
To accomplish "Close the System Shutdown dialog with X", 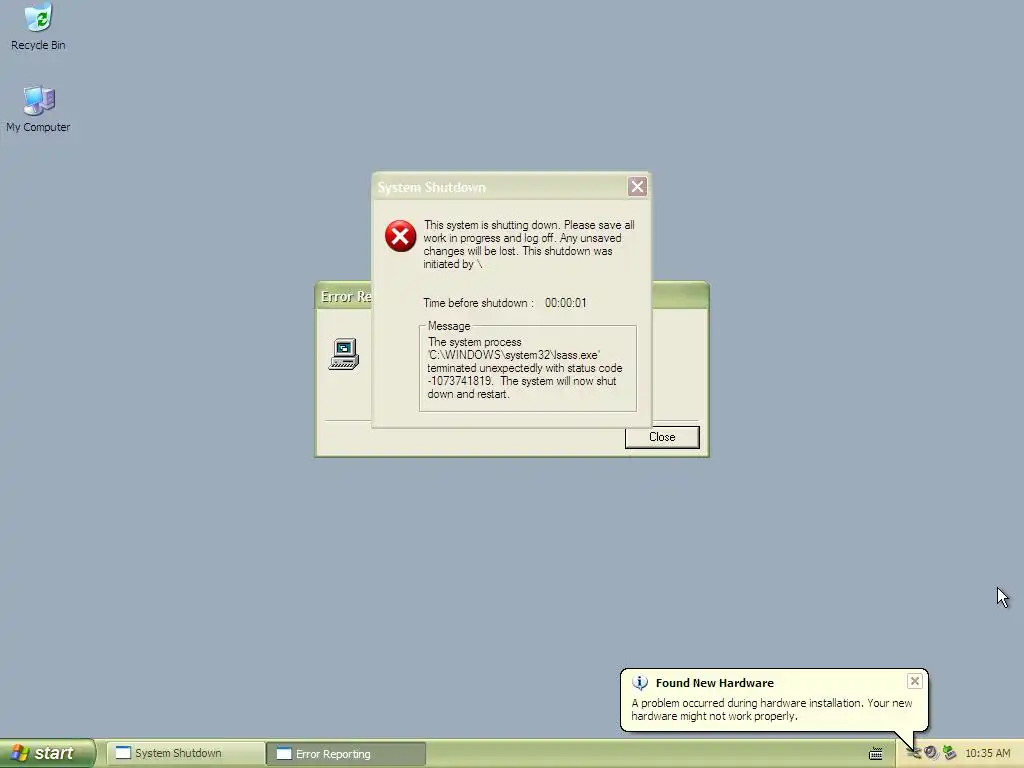I will coord(637,187).
